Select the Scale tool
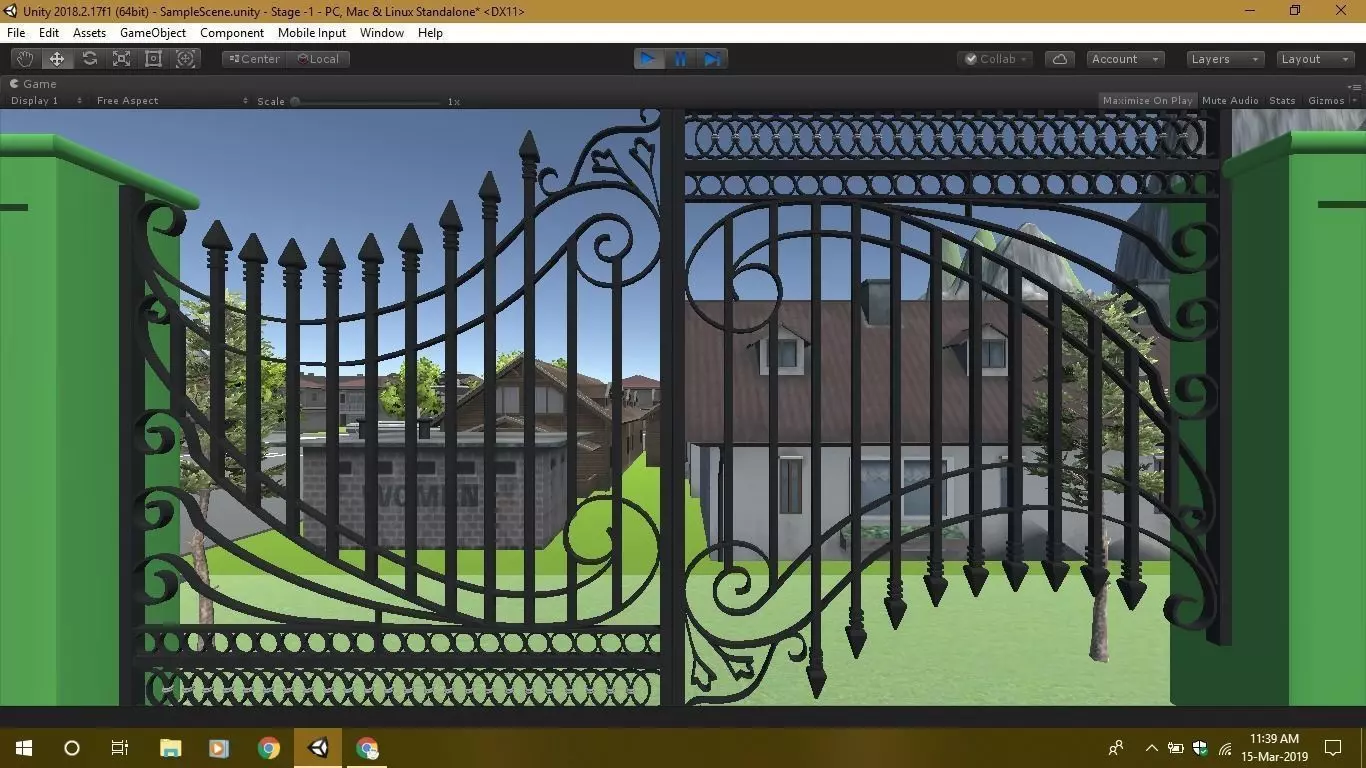The image size is (1366, 768). (x=121, y=59)
